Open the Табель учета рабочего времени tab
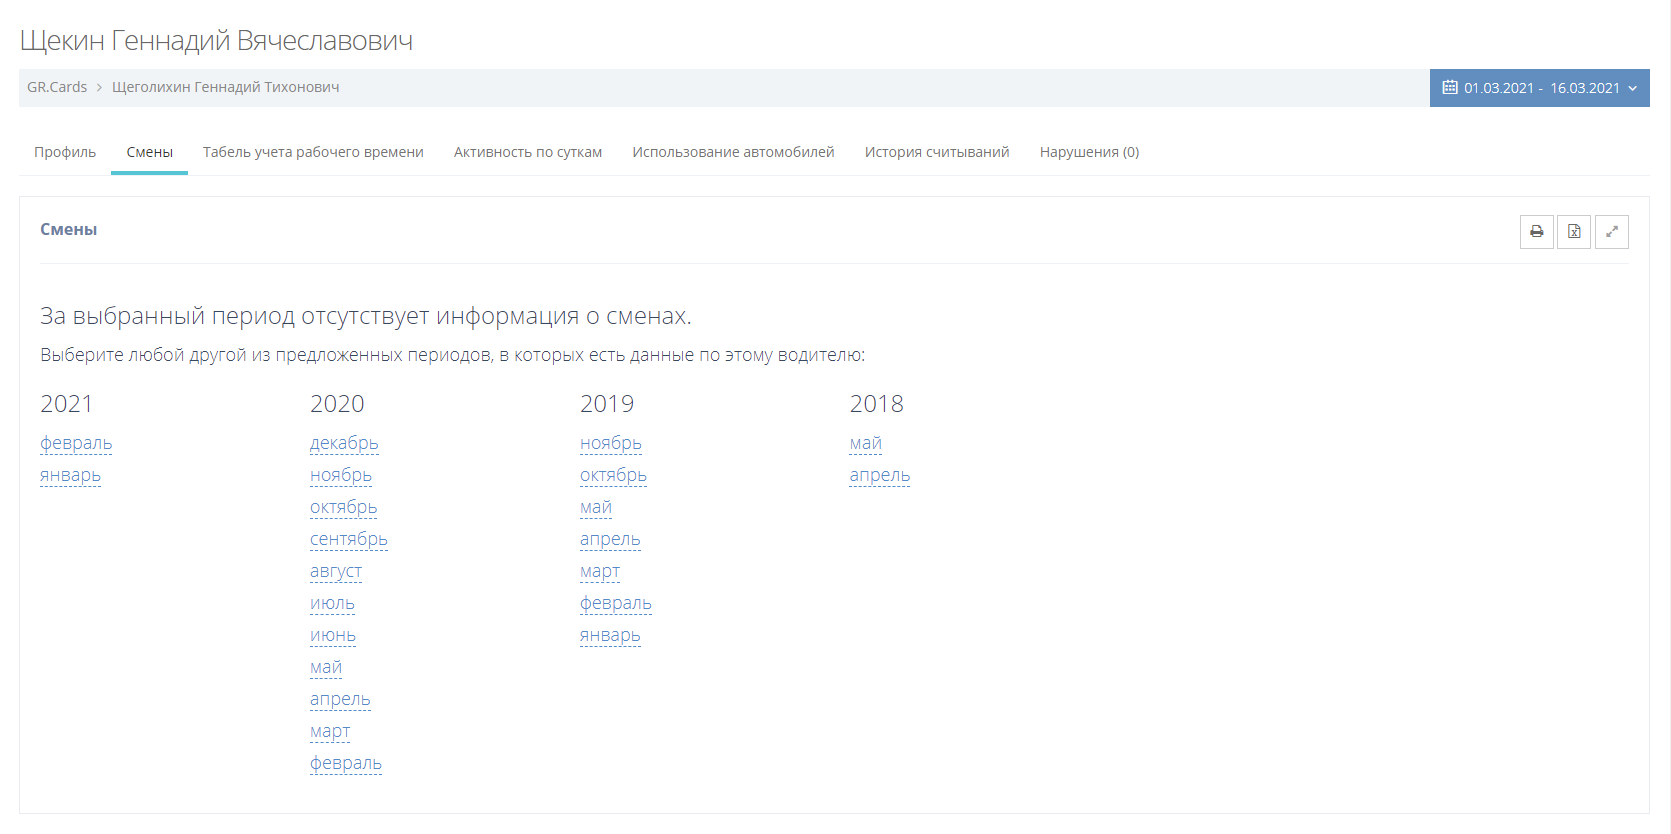 (313, 152)
